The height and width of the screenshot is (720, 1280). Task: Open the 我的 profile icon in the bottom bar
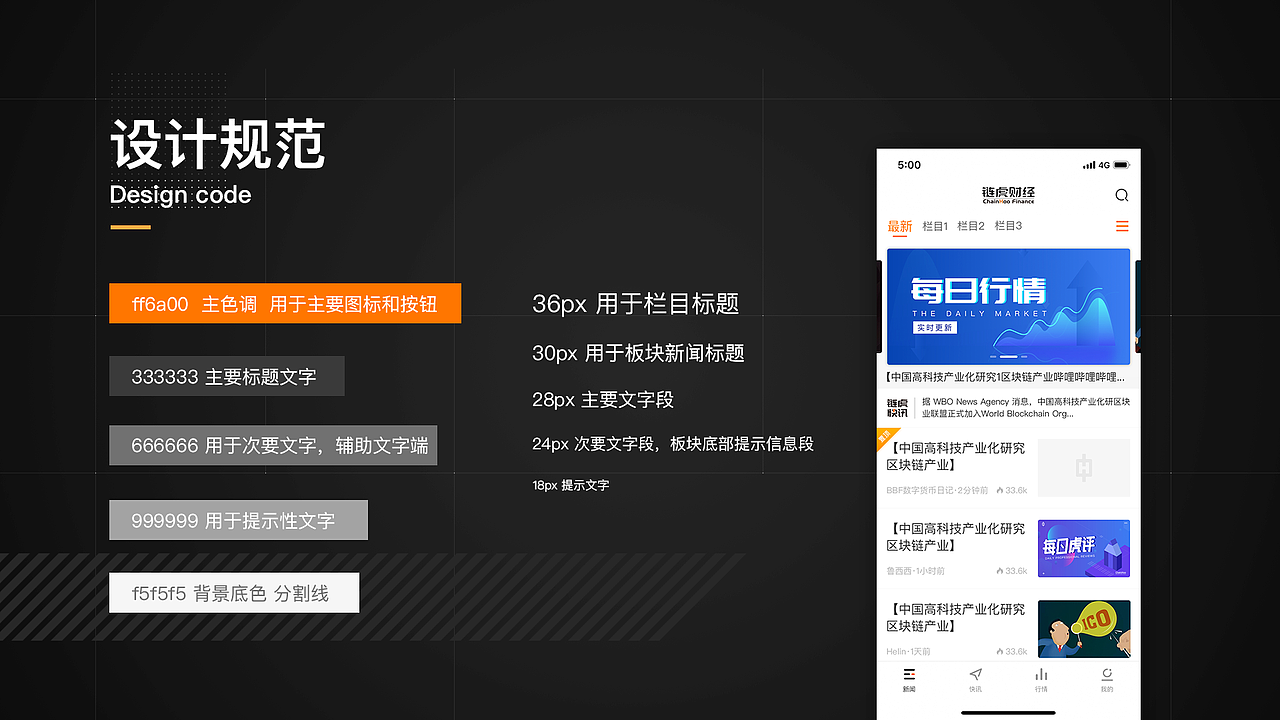click(1107, 674)
